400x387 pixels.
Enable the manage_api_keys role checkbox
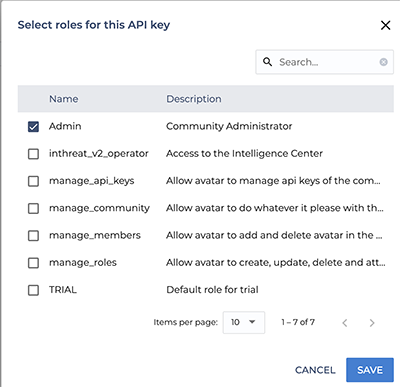click(33, 181)
